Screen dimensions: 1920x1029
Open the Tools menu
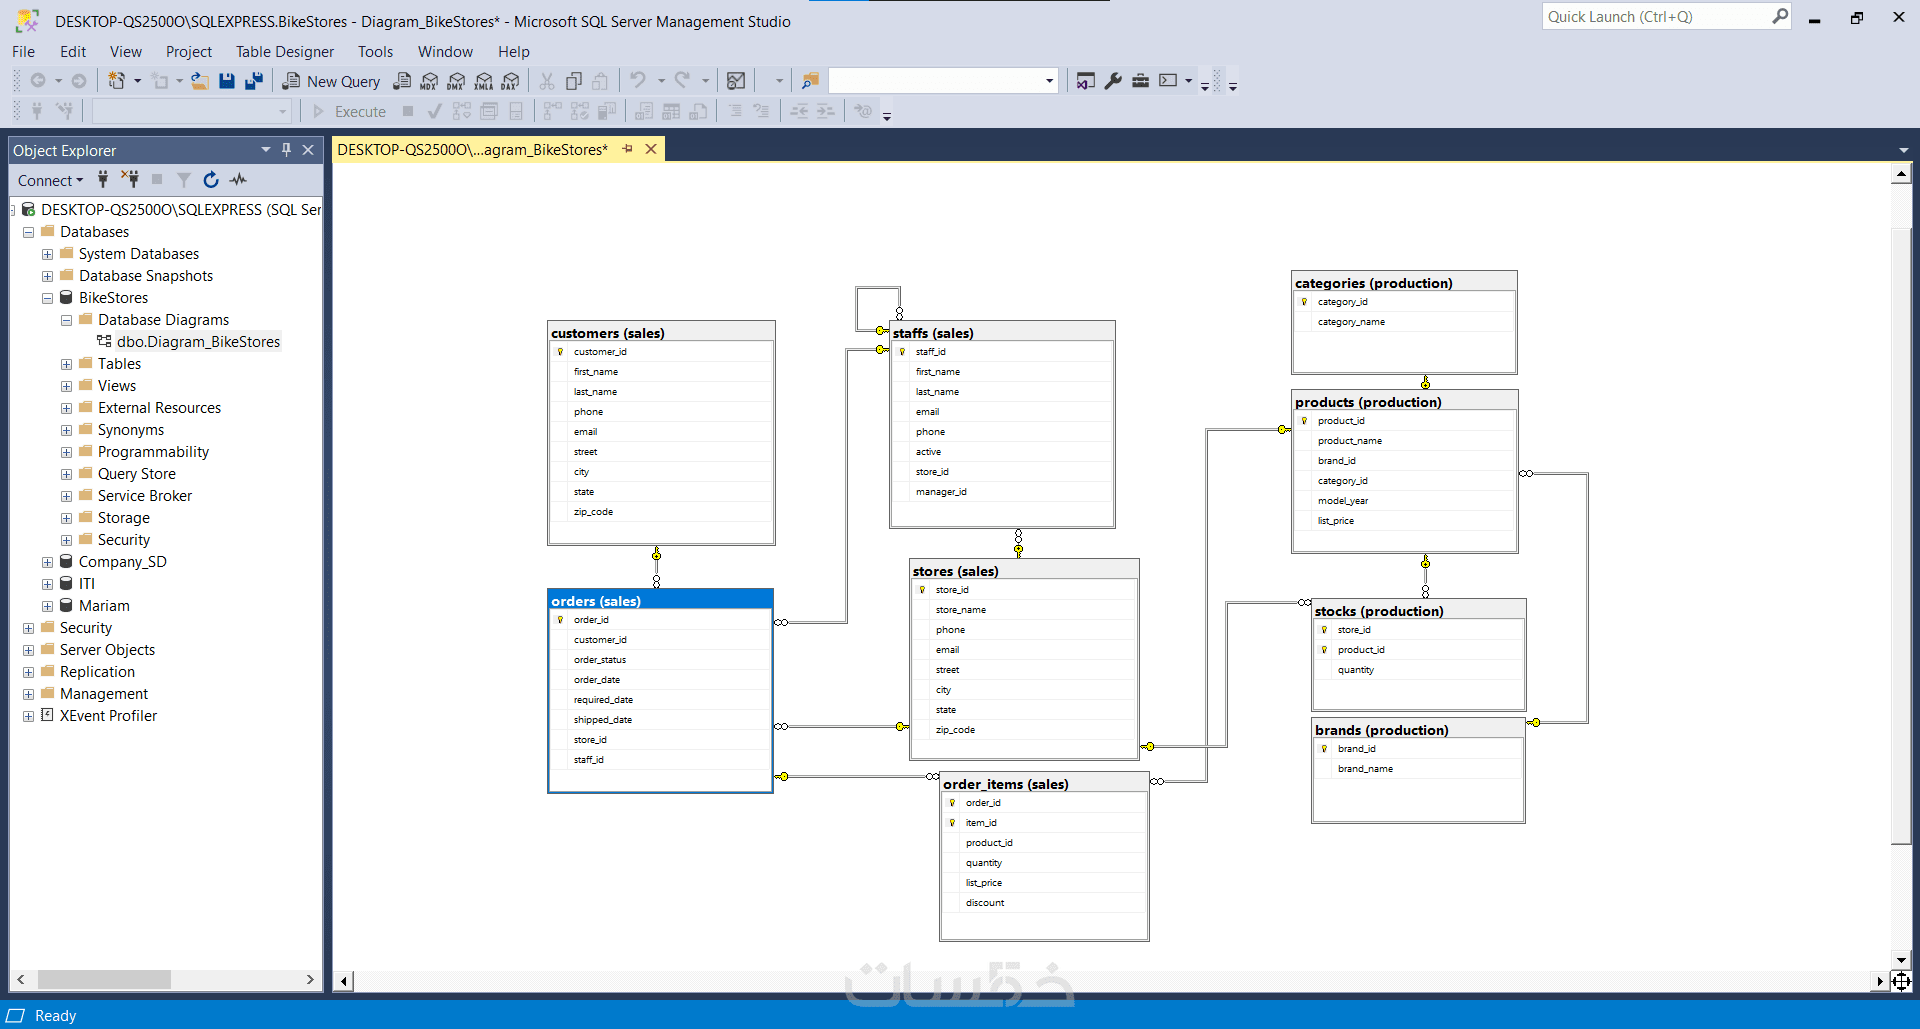point(376,52)
